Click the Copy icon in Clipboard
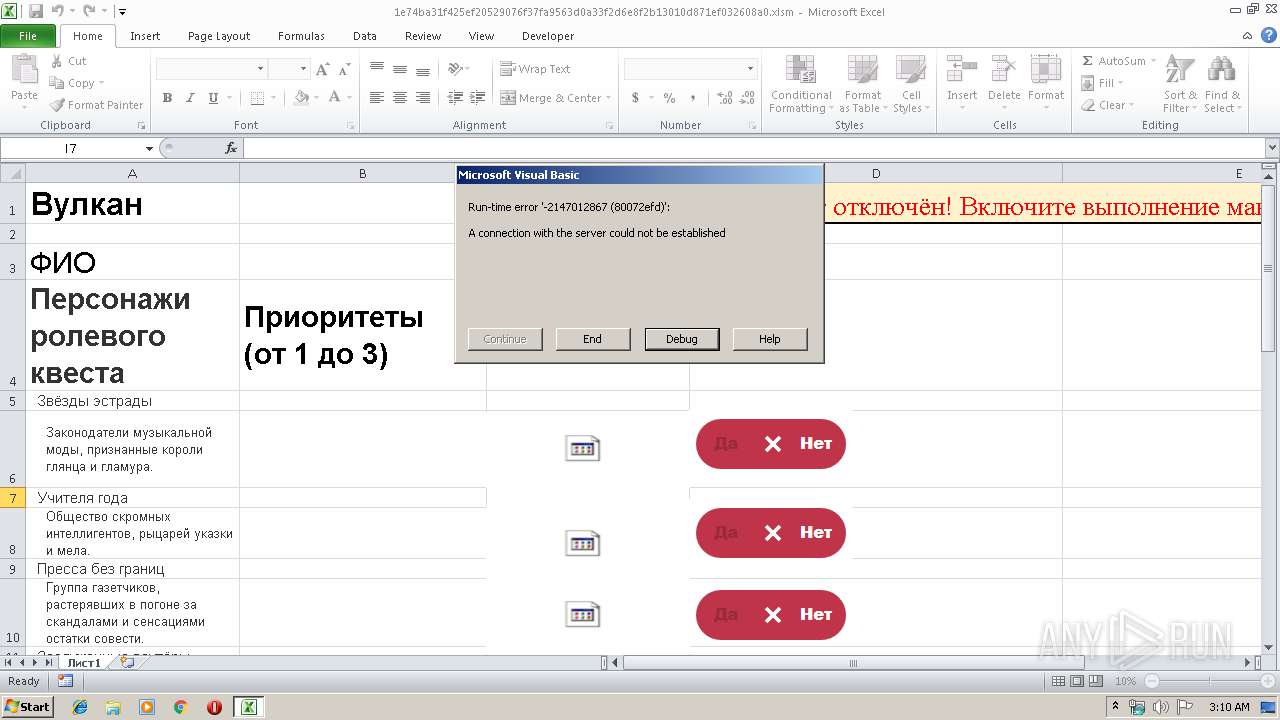Screen dimensions: 1280x720 (57, 83)
